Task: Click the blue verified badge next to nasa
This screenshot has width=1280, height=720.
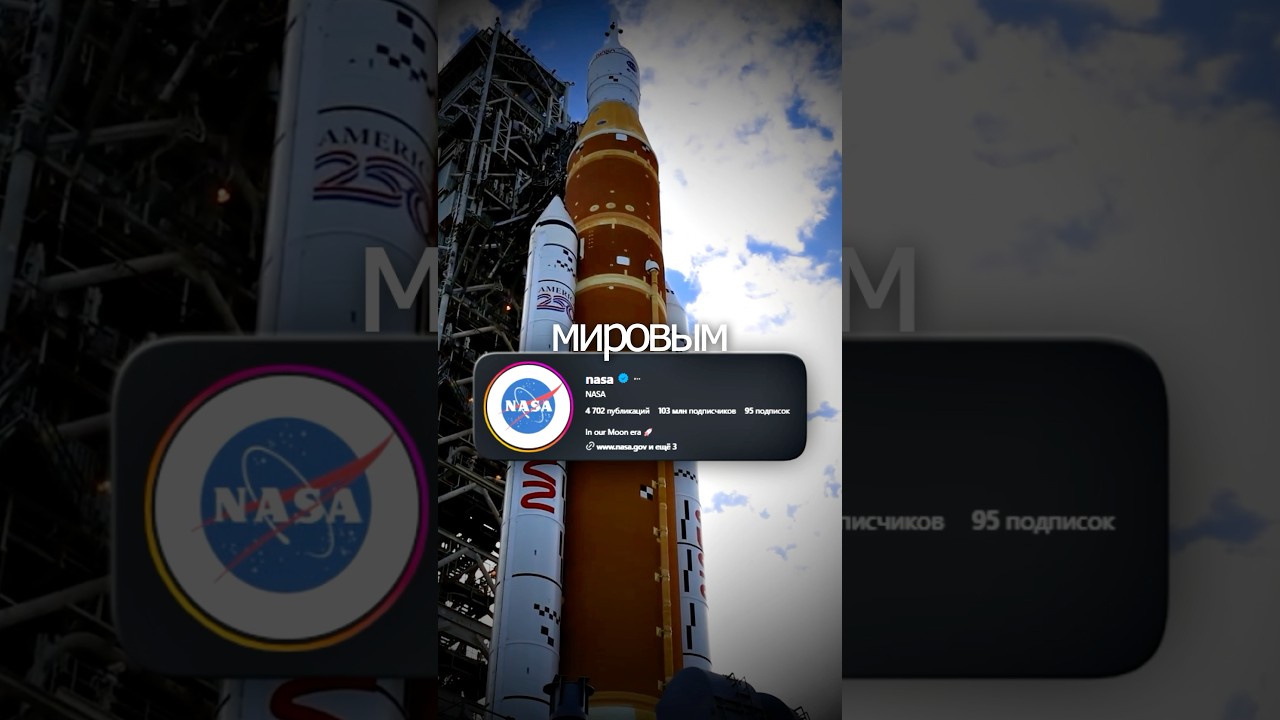Action: pos(623,378)
